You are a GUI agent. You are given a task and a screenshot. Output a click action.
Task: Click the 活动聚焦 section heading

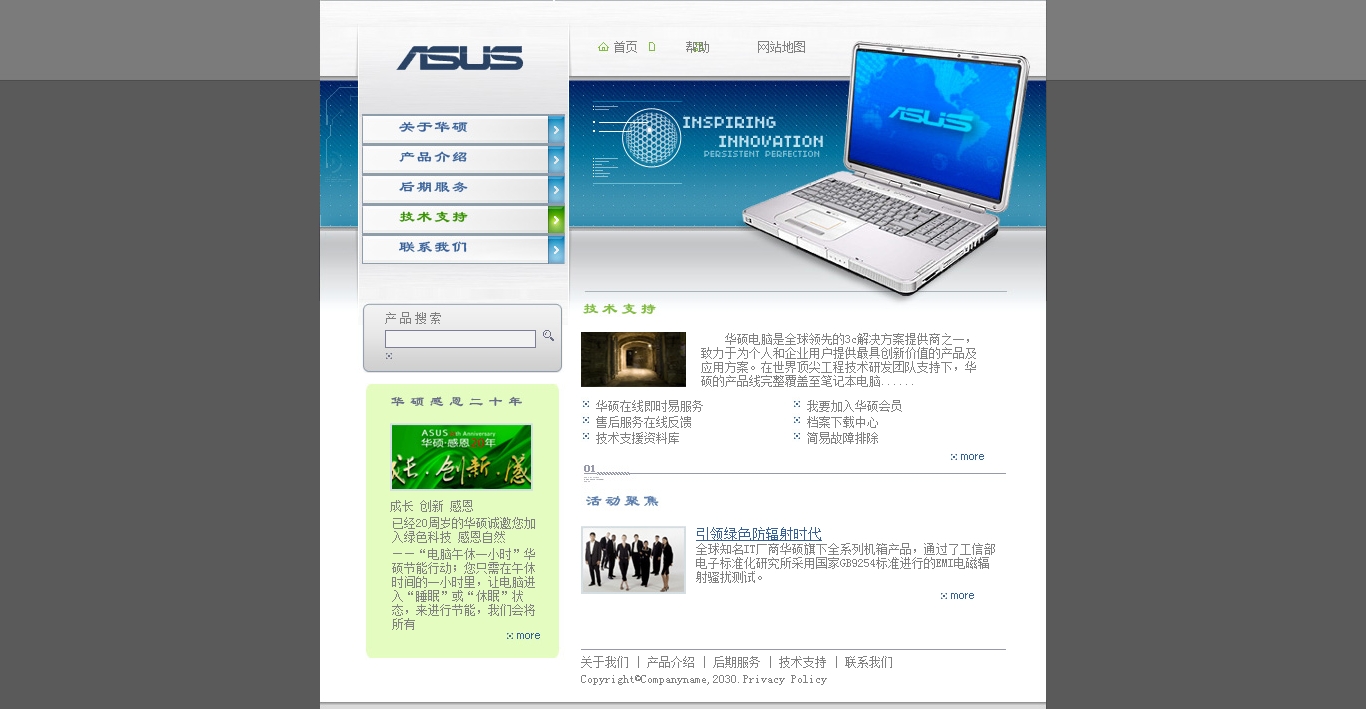pos(622,501)
